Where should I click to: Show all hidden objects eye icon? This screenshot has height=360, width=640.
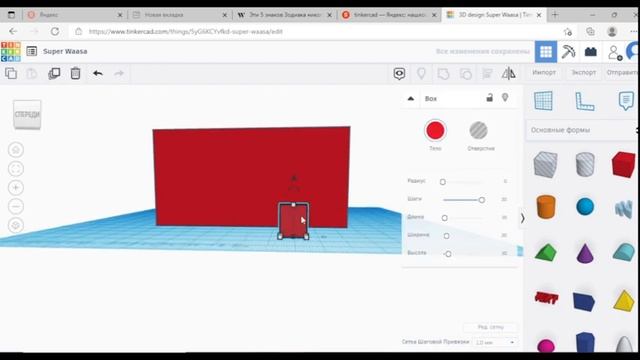pos(399,73)
